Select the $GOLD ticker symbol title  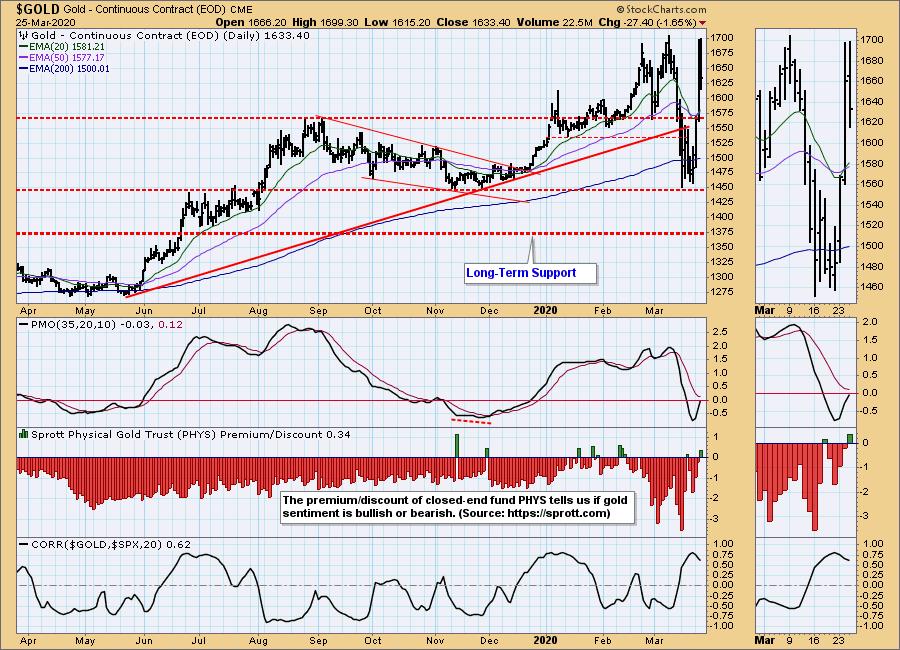[38, 9]
